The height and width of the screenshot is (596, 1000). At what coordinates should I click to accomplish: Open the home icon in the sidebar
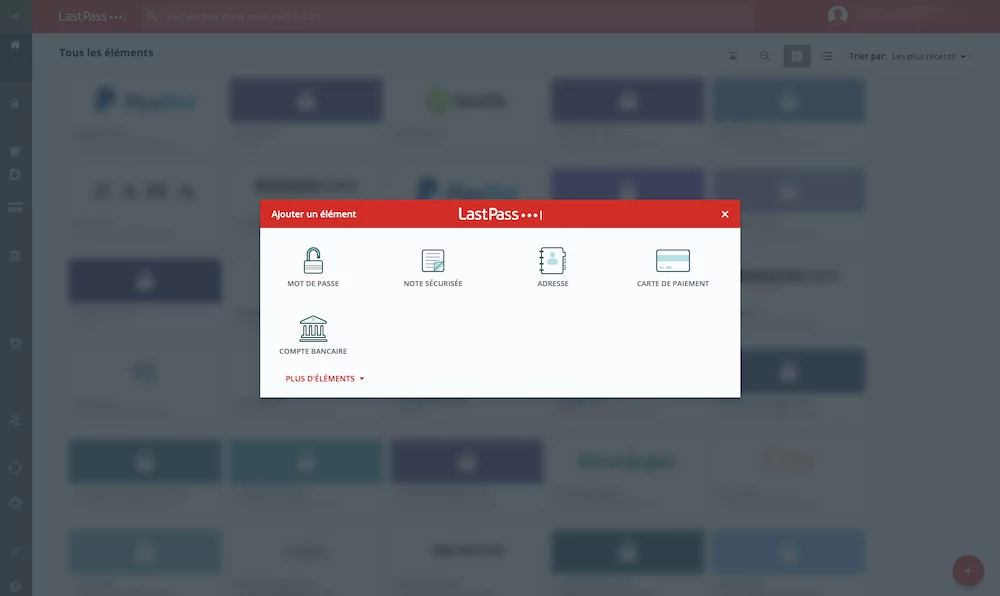click(x=15, y=45)
